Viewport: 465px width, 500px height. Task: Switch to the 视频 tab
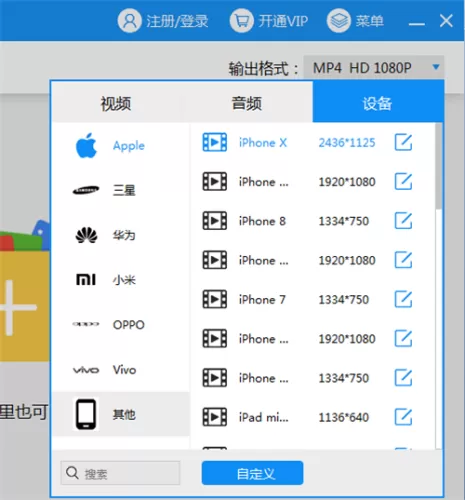(116, 103)
